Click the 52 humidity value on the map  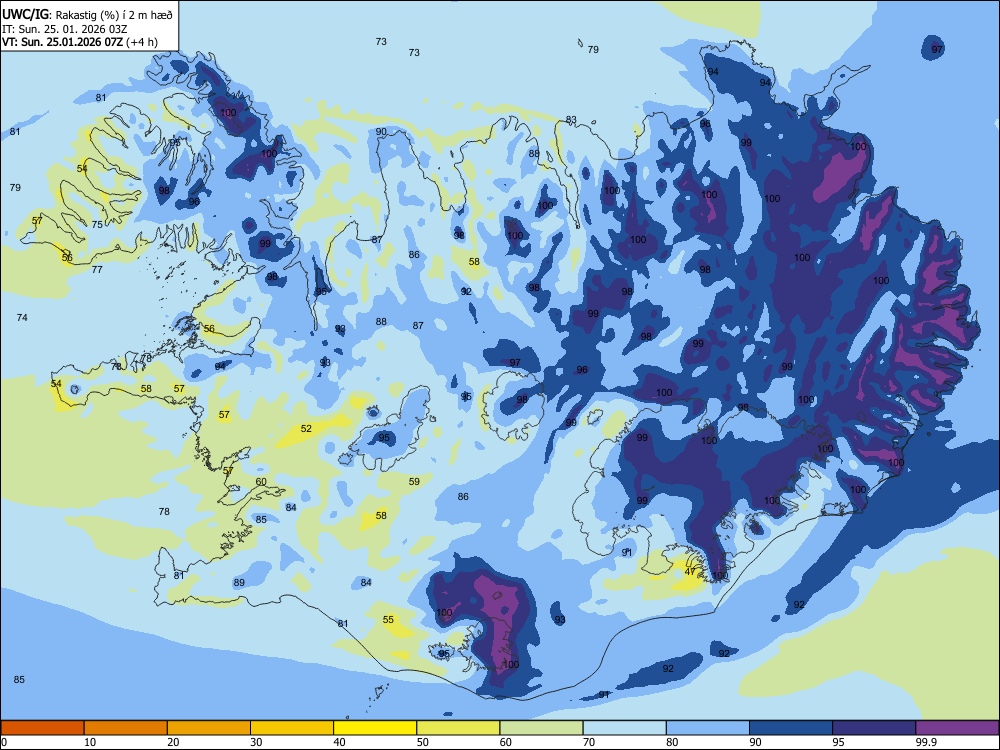click(306, 429)
